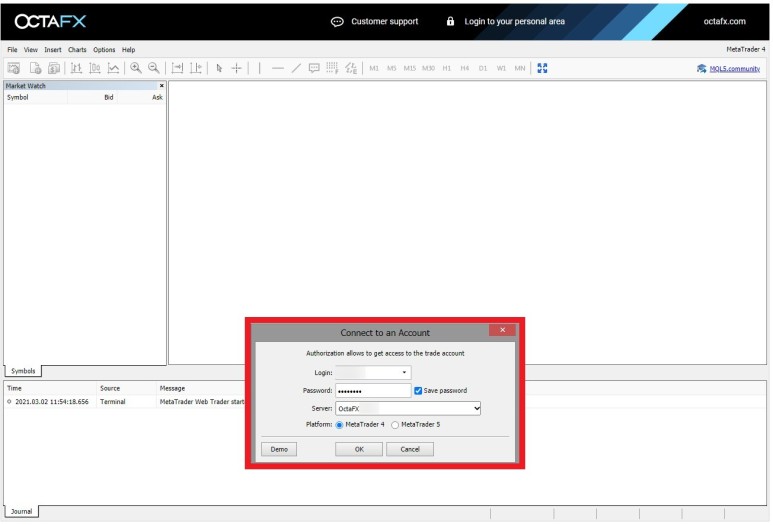Select the D1 timeframe
This screenshot has height=525, width=773.
click(483, 68)
